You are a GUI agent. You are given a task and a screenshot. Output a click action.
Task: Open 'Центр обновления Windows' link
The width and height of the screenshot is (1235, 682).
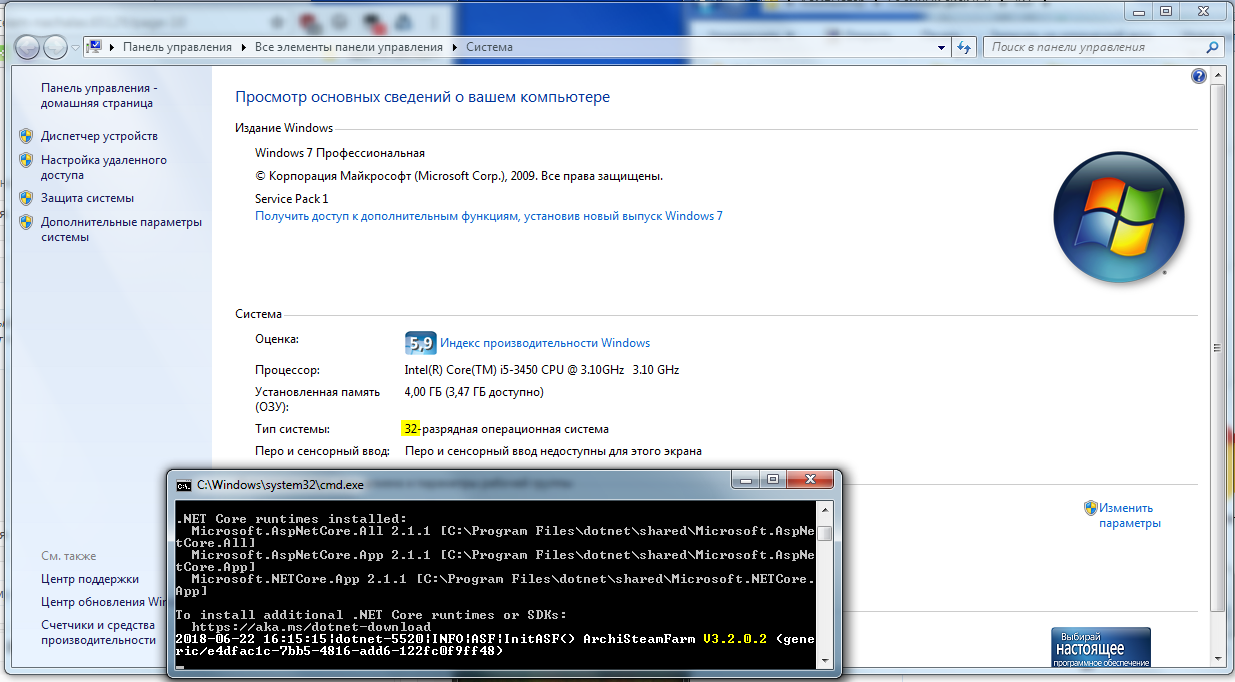[x=103, y=602]
